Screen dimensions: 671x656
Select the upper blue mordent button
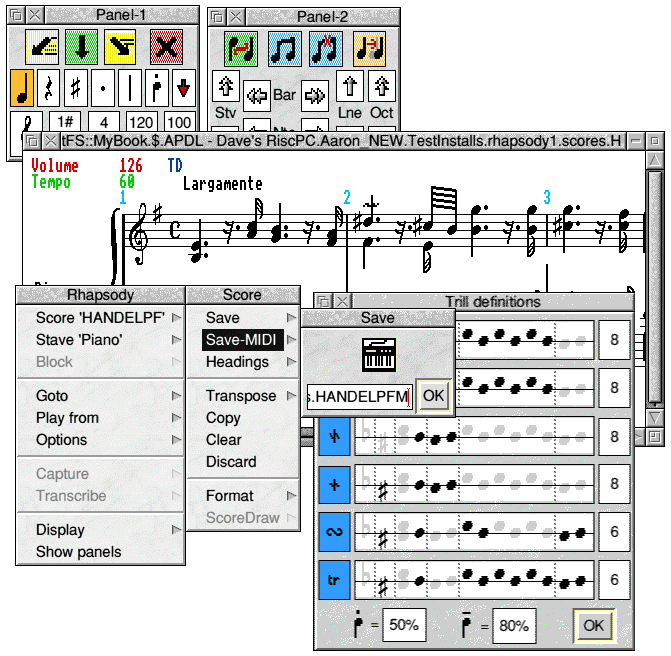[x=334, y=436]
